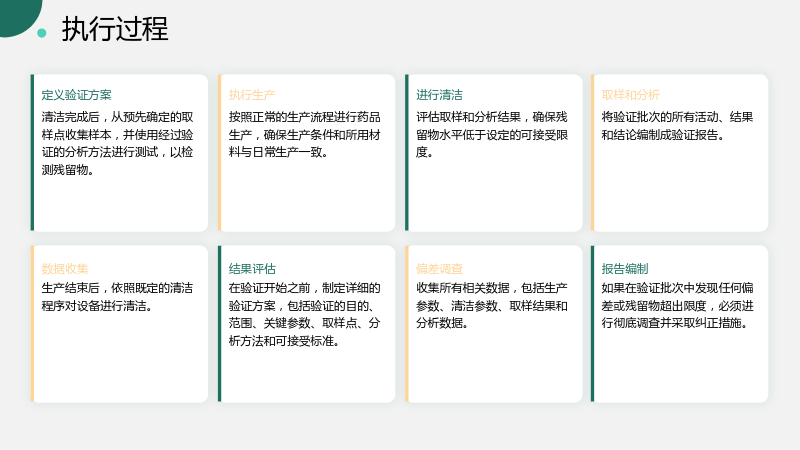Viewport: 800px width, 450px height.
Task: Click the description under 数据收集
Action: pyautogui.click(x=117, y=297)
